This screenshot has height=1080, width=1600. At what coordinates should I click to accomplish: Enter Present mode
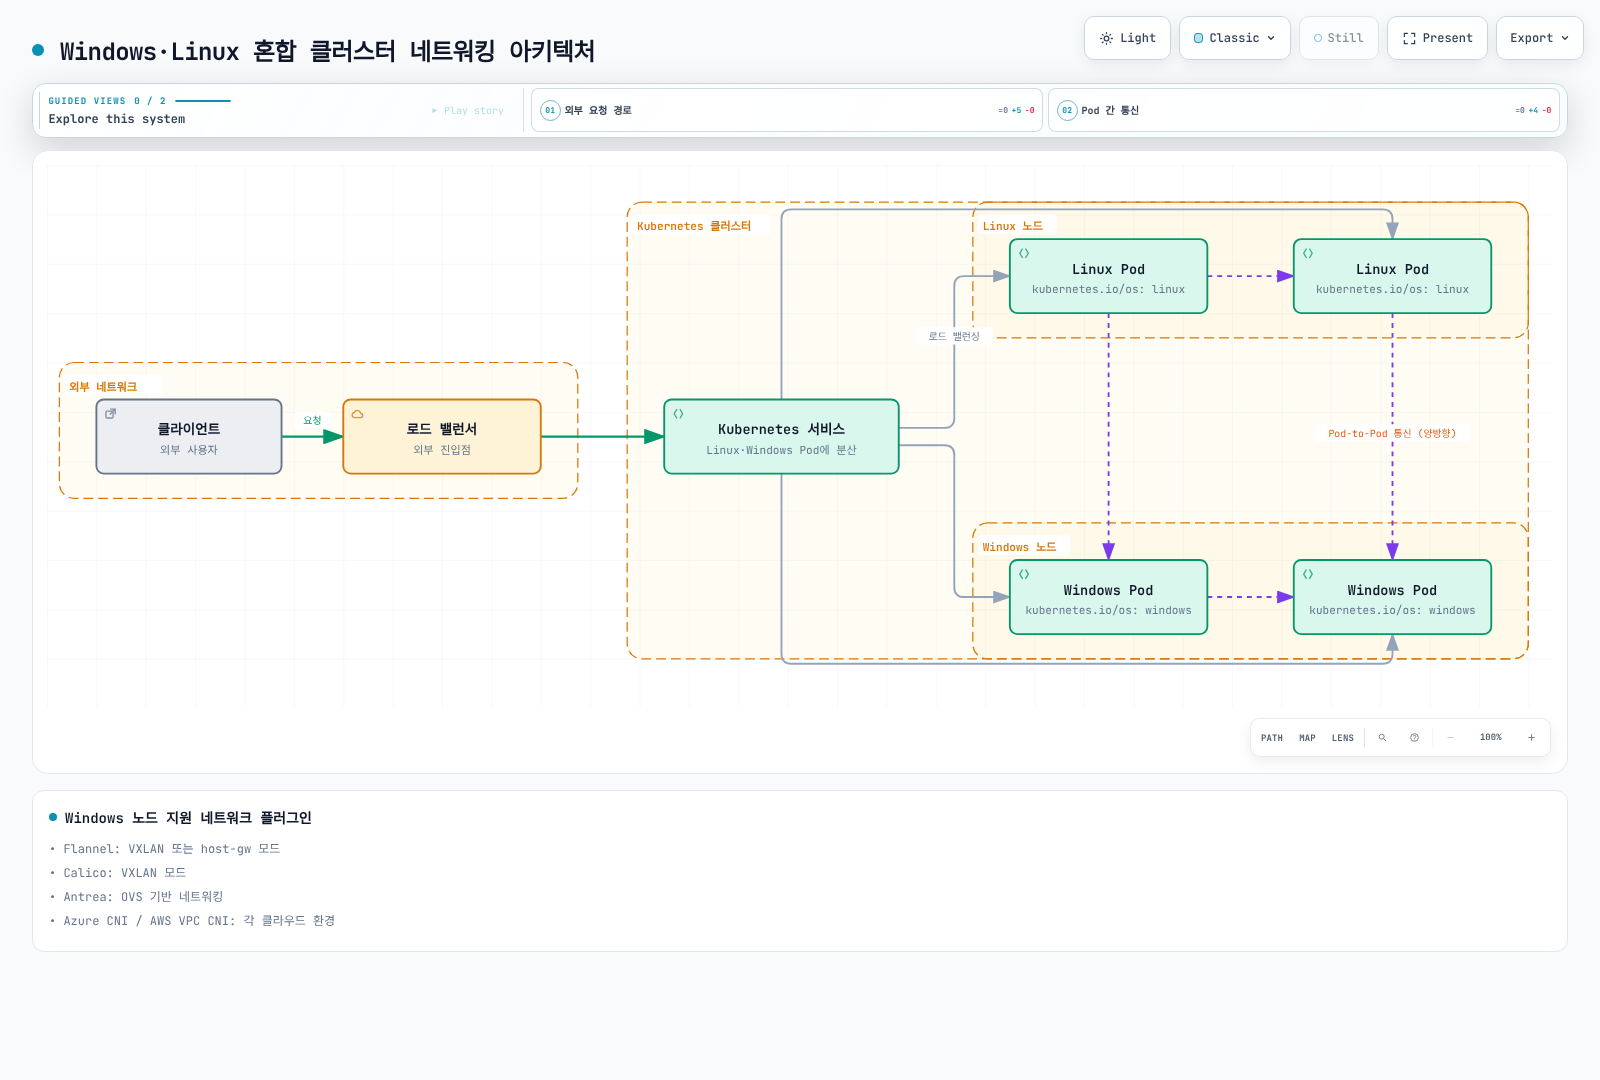[1437, 38]
